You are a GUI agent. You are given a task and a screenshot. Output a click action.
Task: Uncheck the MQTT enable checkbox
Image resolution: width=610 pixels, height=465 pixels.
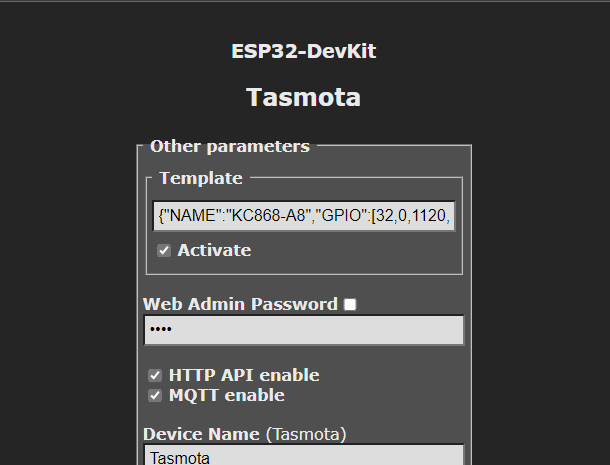click(x=155, y=395)
